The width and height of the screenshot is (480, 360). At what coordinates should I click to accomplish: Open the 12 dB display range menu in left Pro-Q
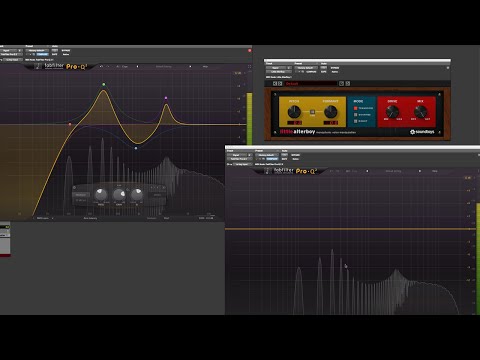coord(238,73)
